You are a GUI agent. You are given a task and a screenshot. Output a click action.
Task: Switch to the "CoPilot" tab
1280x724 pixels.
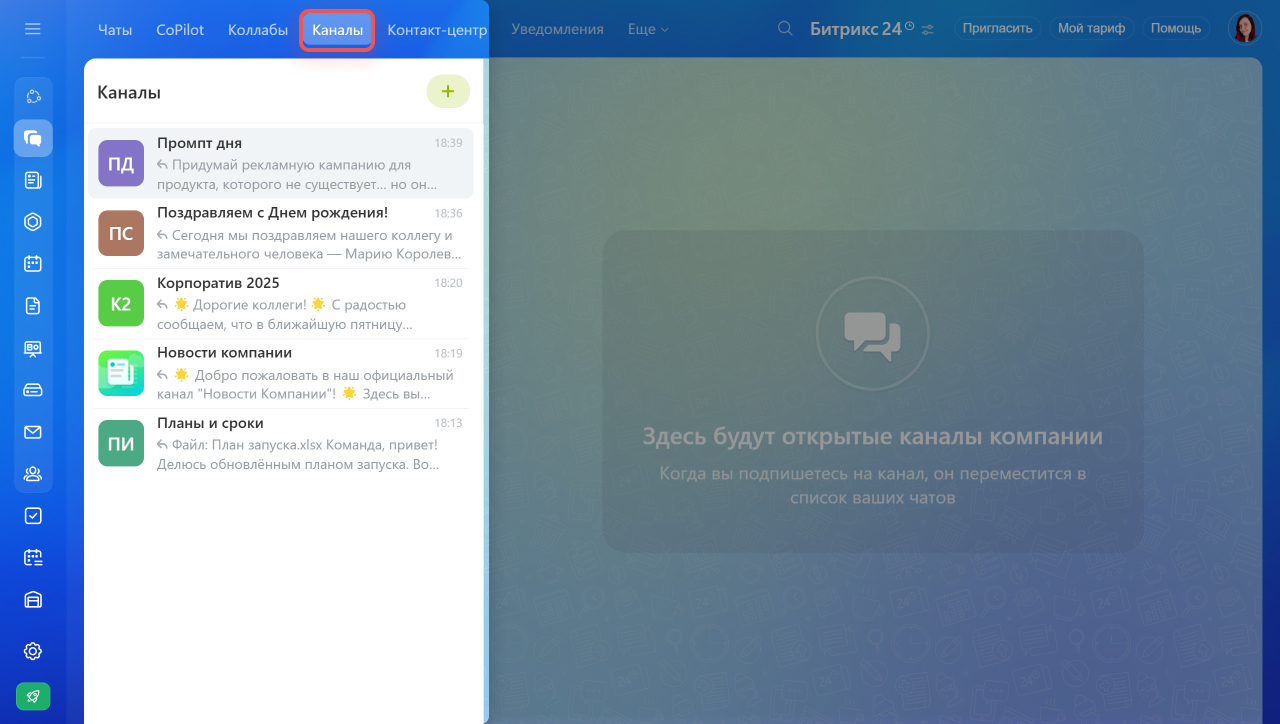tap(180, 30)
